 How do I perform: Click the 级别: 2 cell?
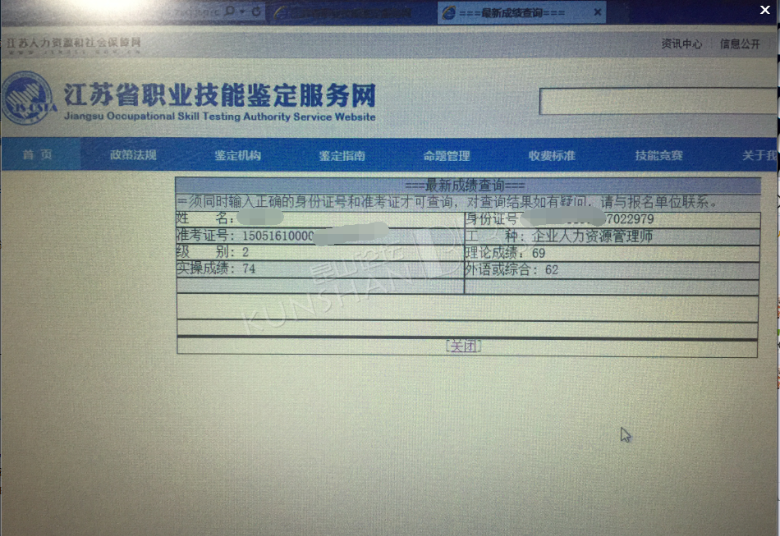[319, 252]
